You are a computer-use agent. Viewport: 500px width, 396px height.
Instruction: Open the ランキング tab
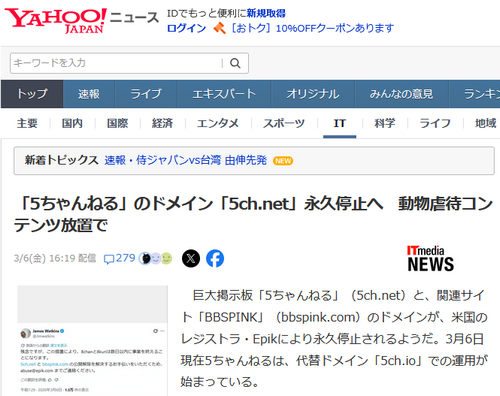tap(475, 94)
